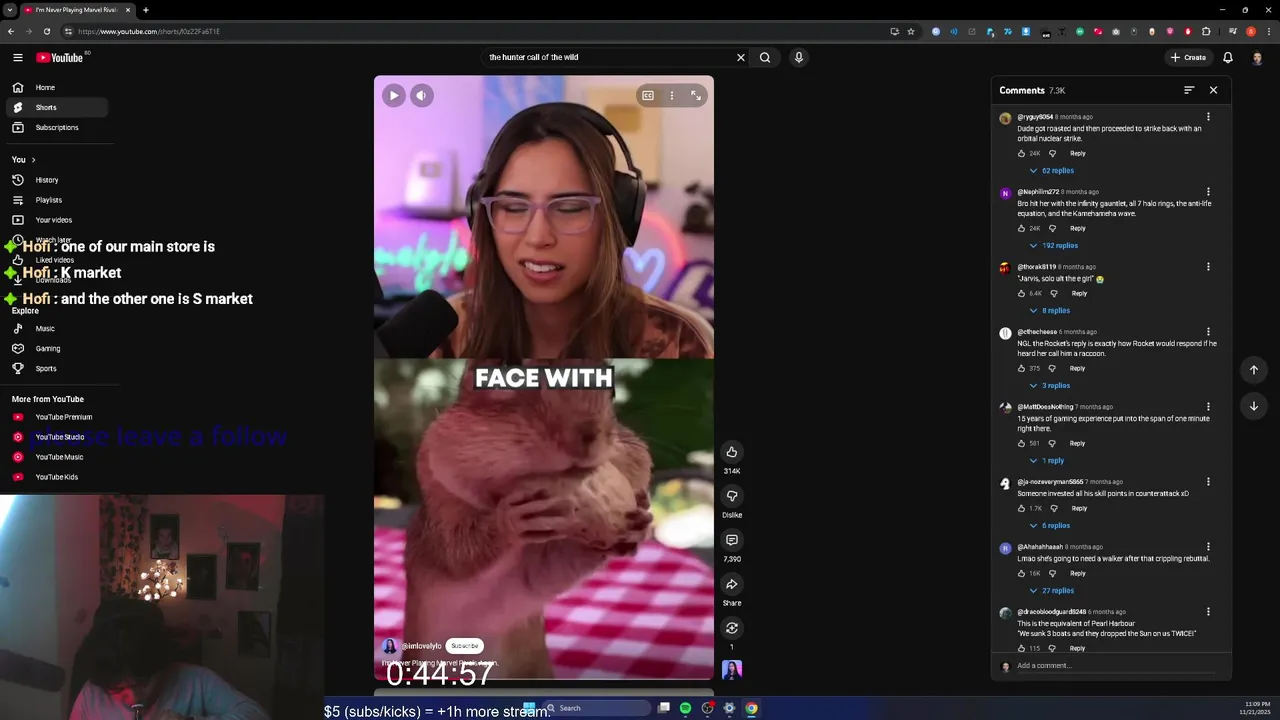
Task: Open Spotify from the taskbar
Action: 685,708
